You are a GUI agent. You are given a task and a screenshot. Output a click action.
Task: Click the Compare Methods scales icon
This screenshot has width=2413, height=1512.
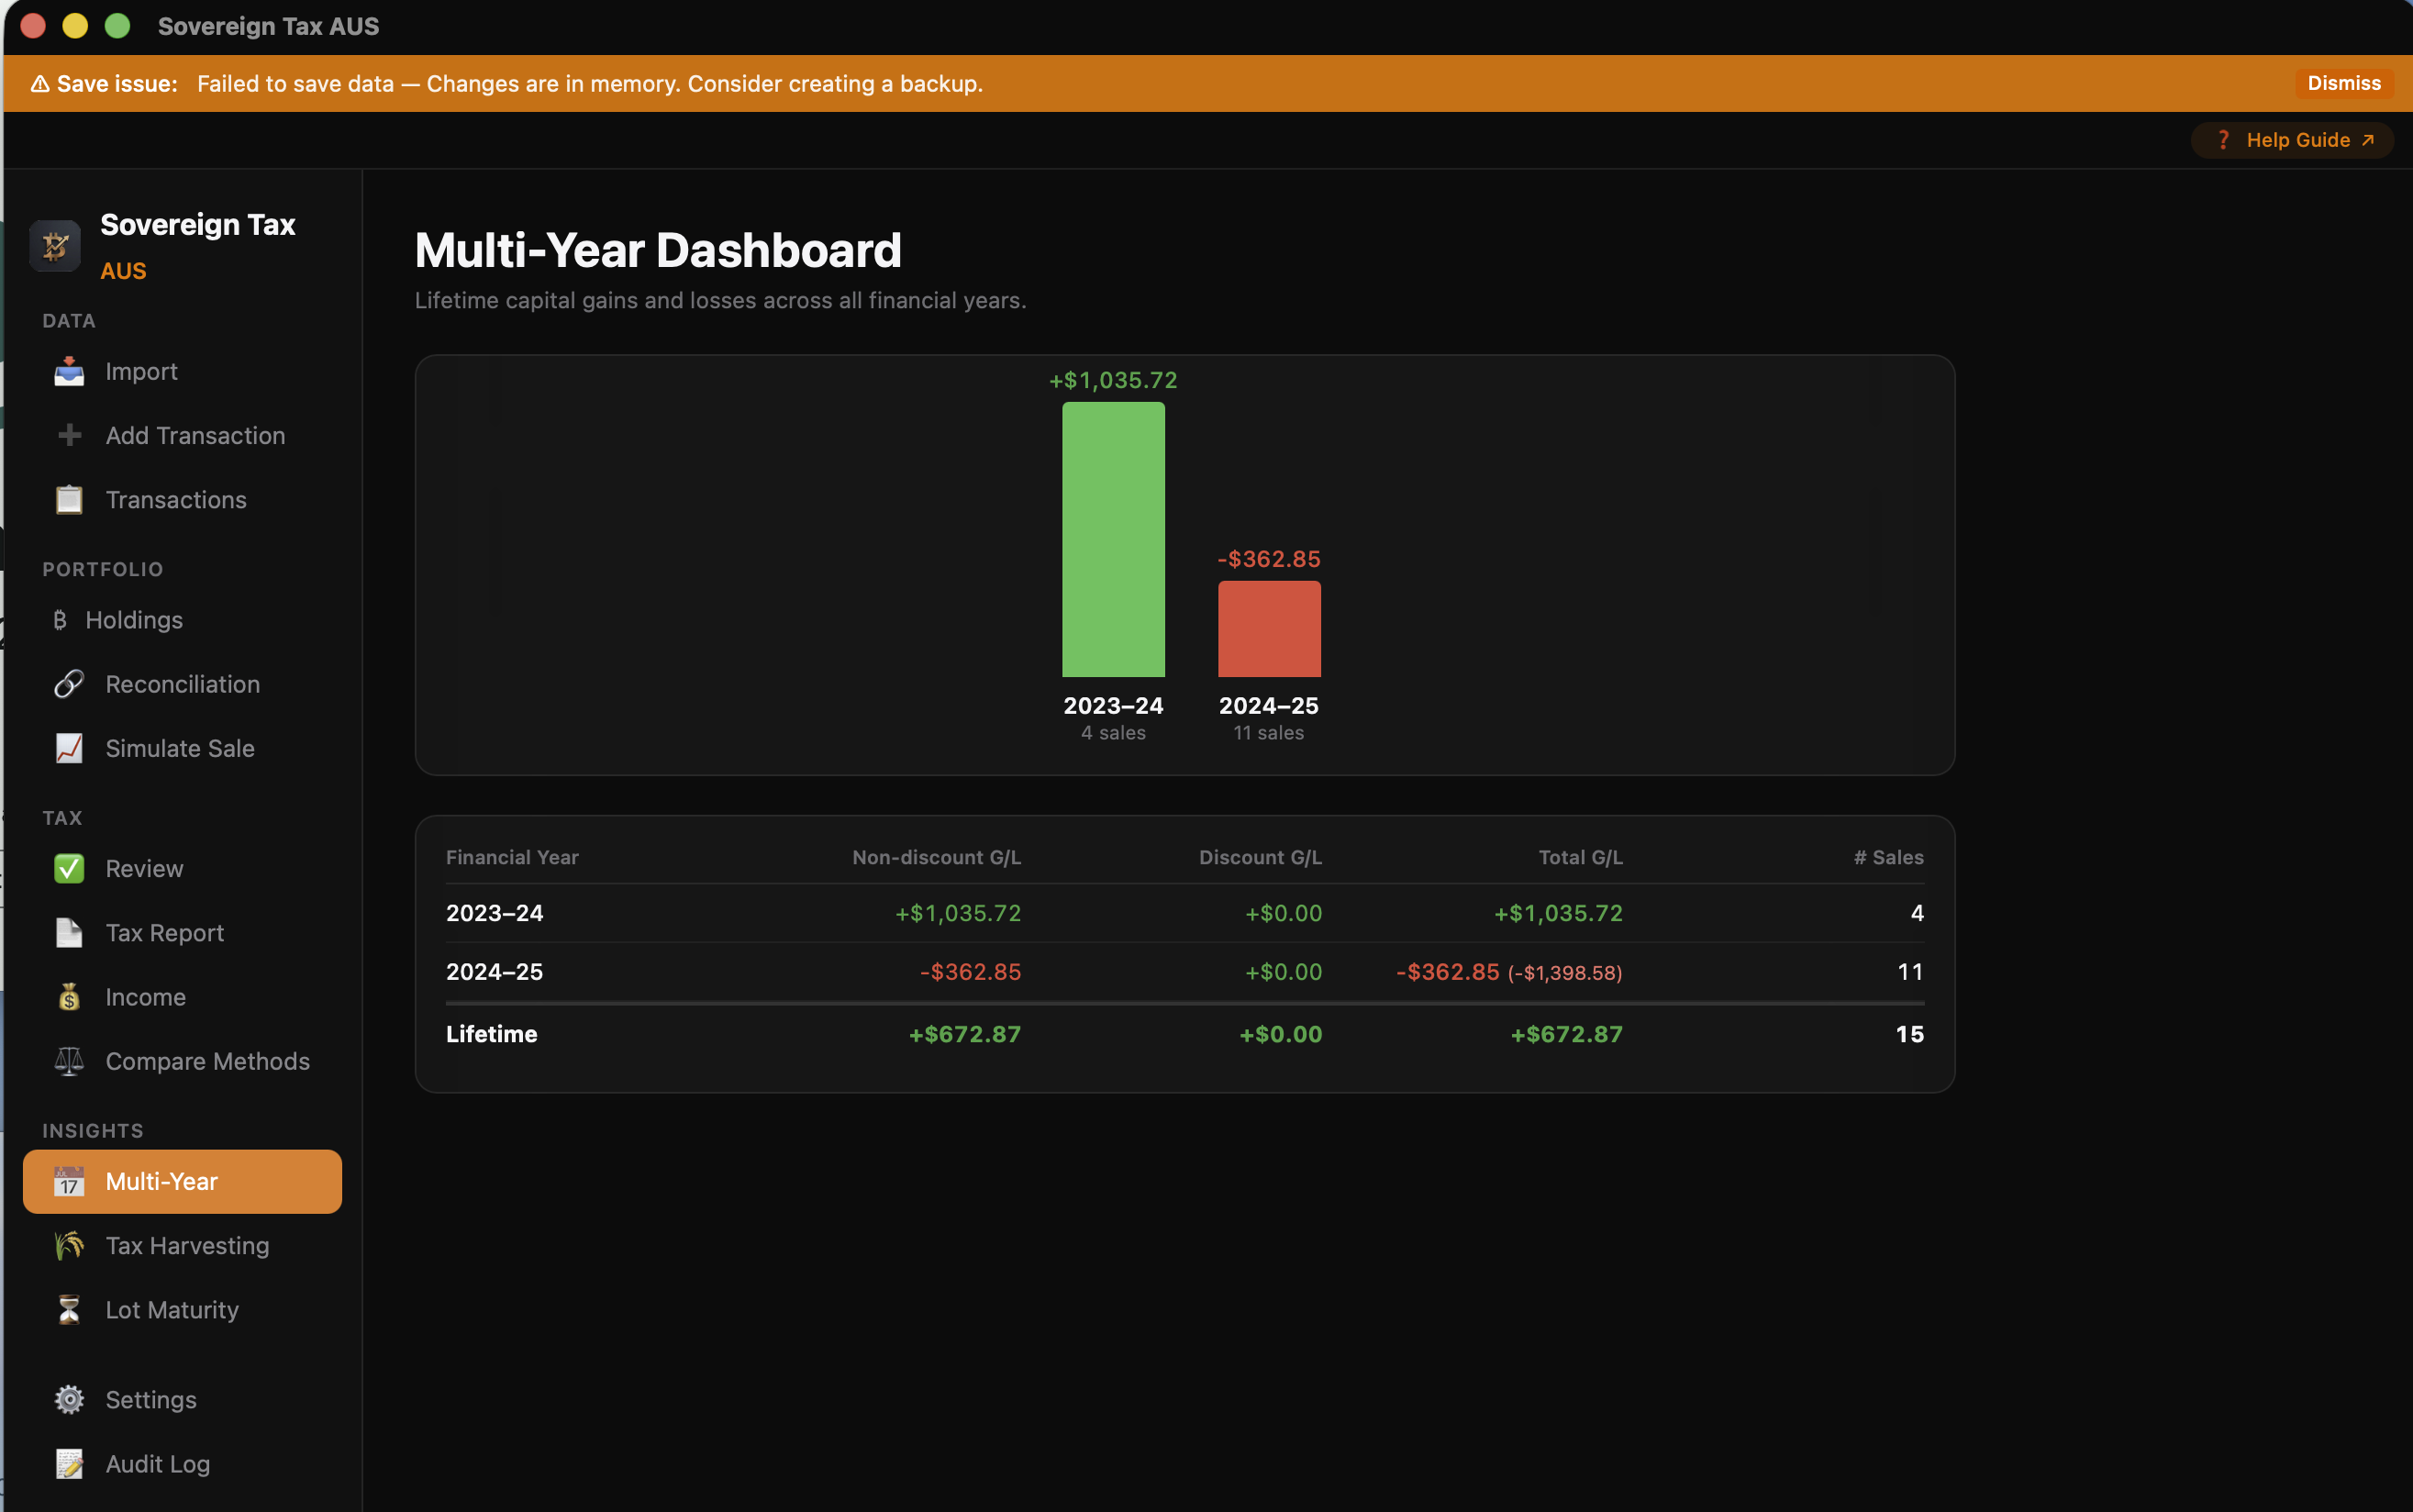point(68,1061)
